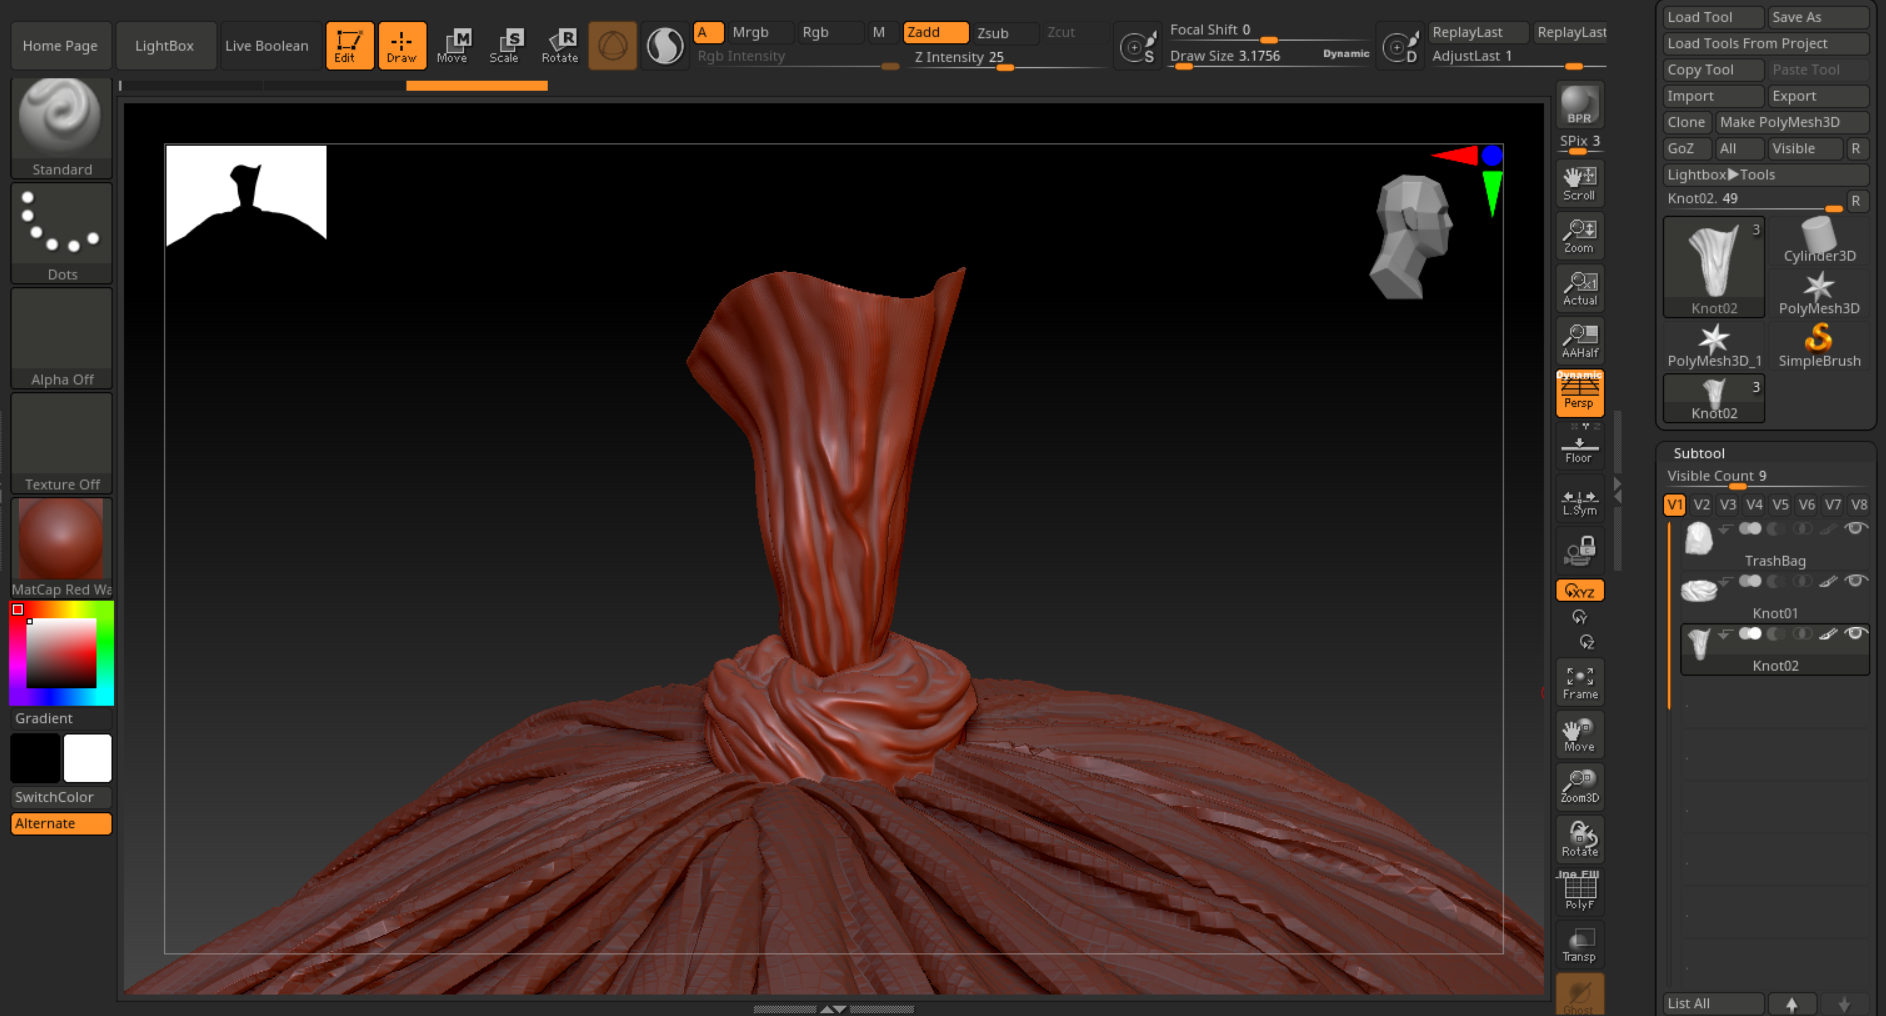Switch to subtool visibility set V2
This screenshot has width=1886, height=1016.
[1701, 505]
